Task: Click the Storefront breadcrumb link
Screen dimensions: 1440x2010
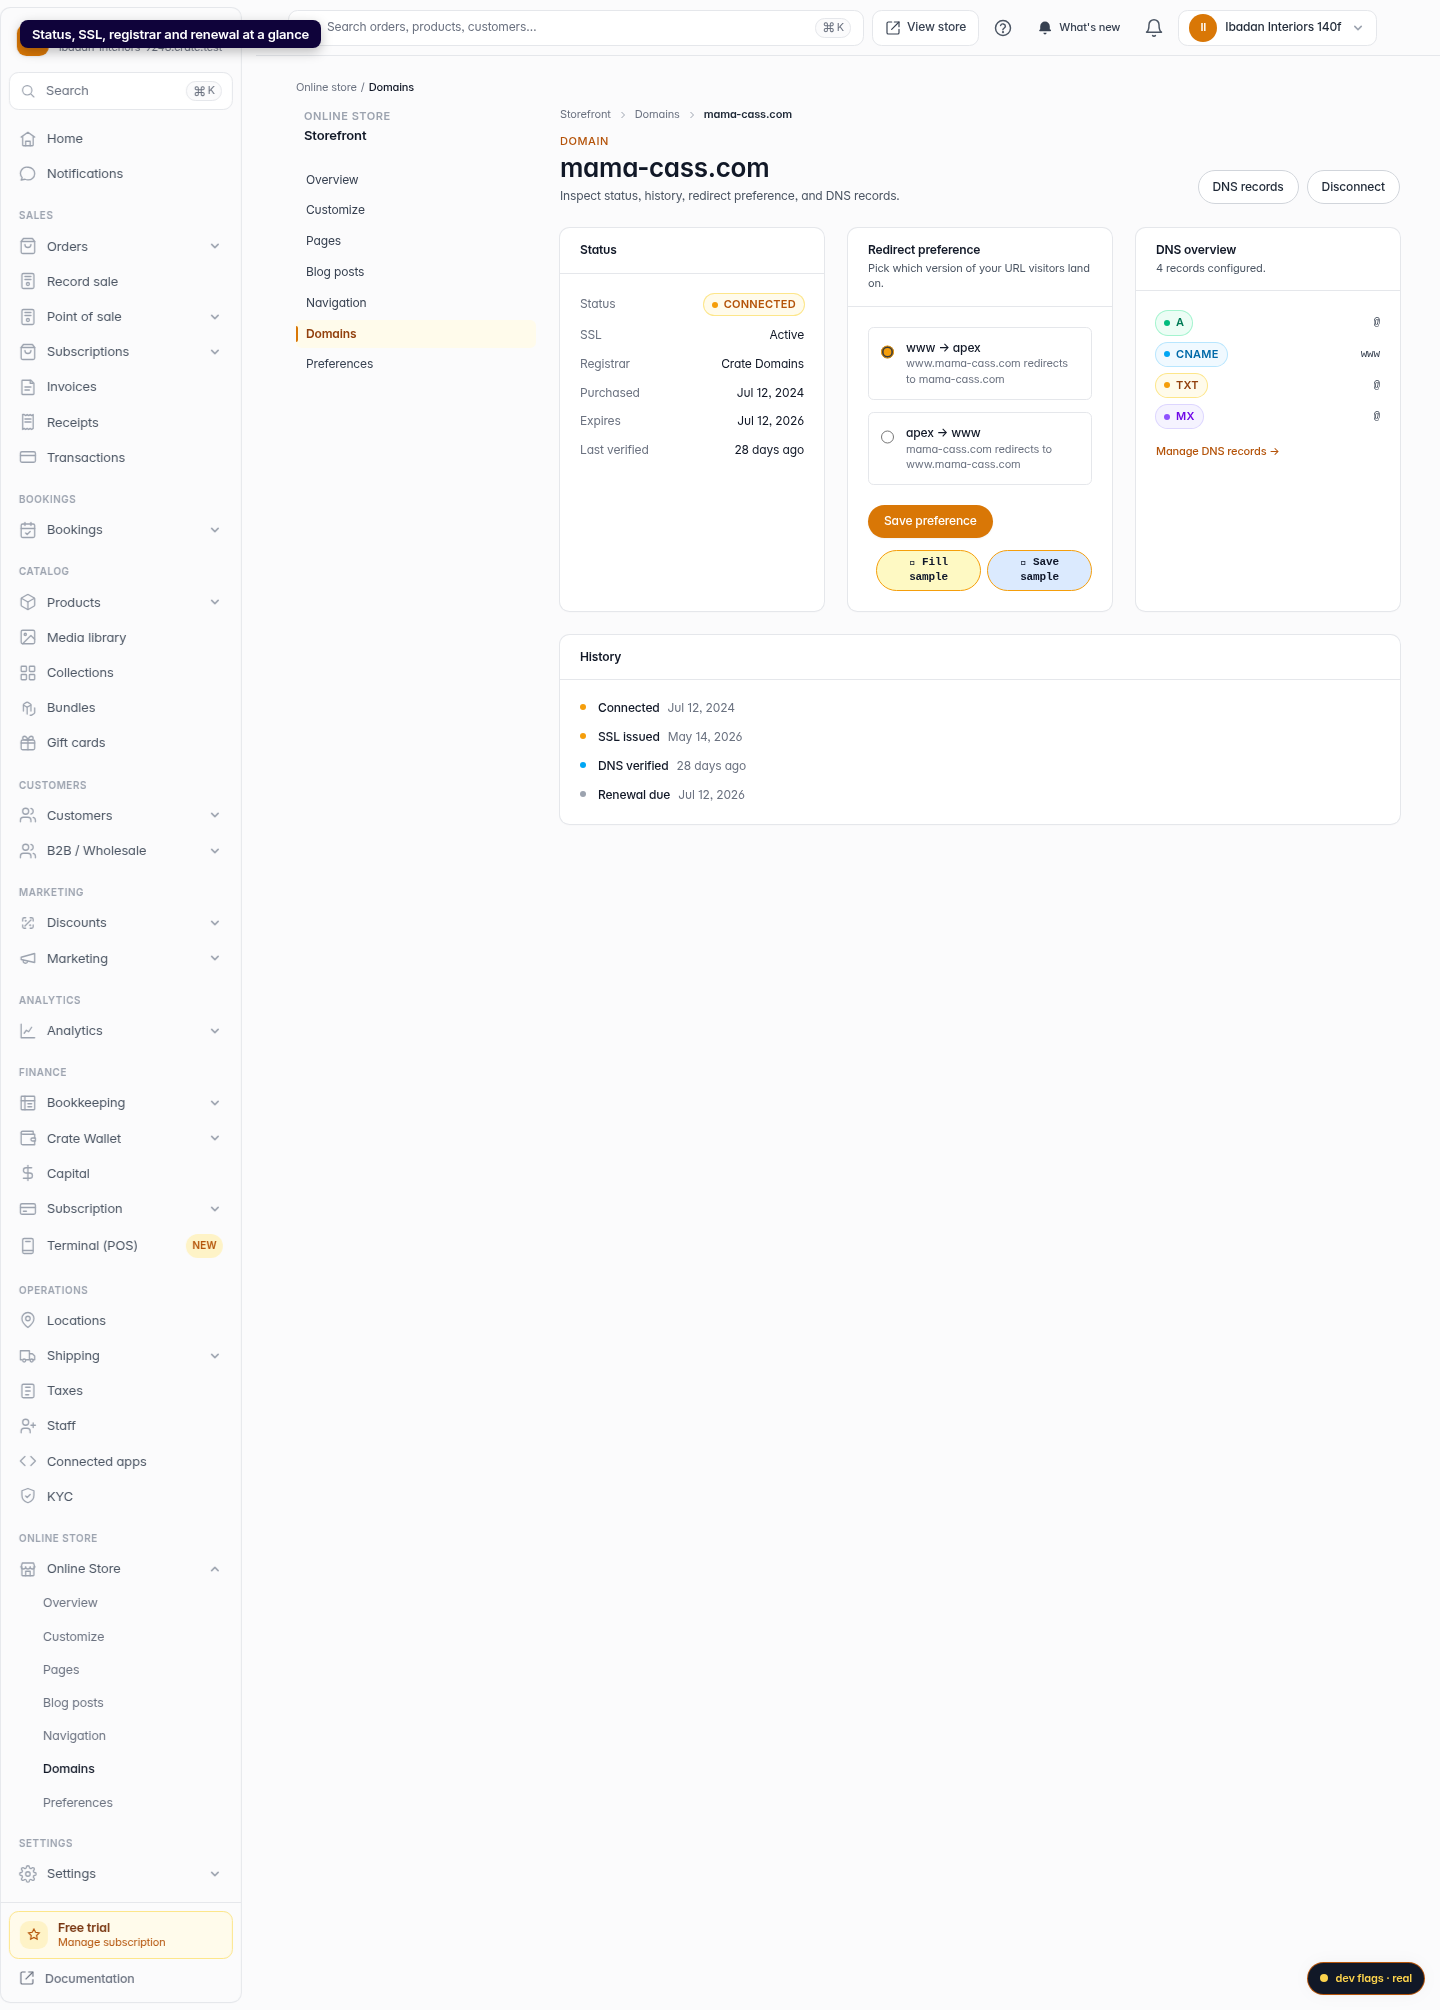Action: tap(585, 115)
